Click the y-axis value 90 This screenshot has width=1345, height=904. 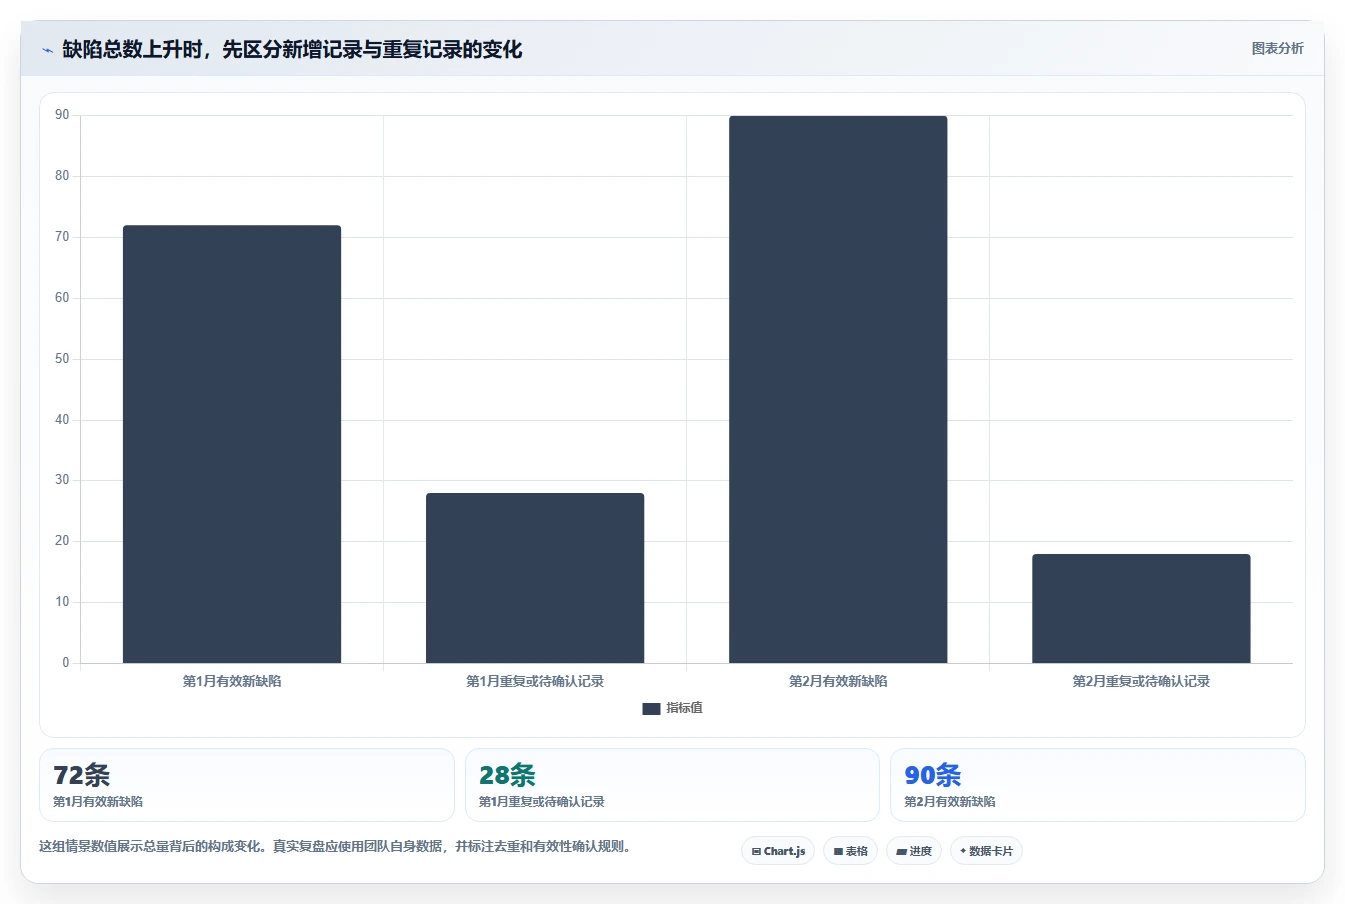pyautogui.click(x=62, y=115)
